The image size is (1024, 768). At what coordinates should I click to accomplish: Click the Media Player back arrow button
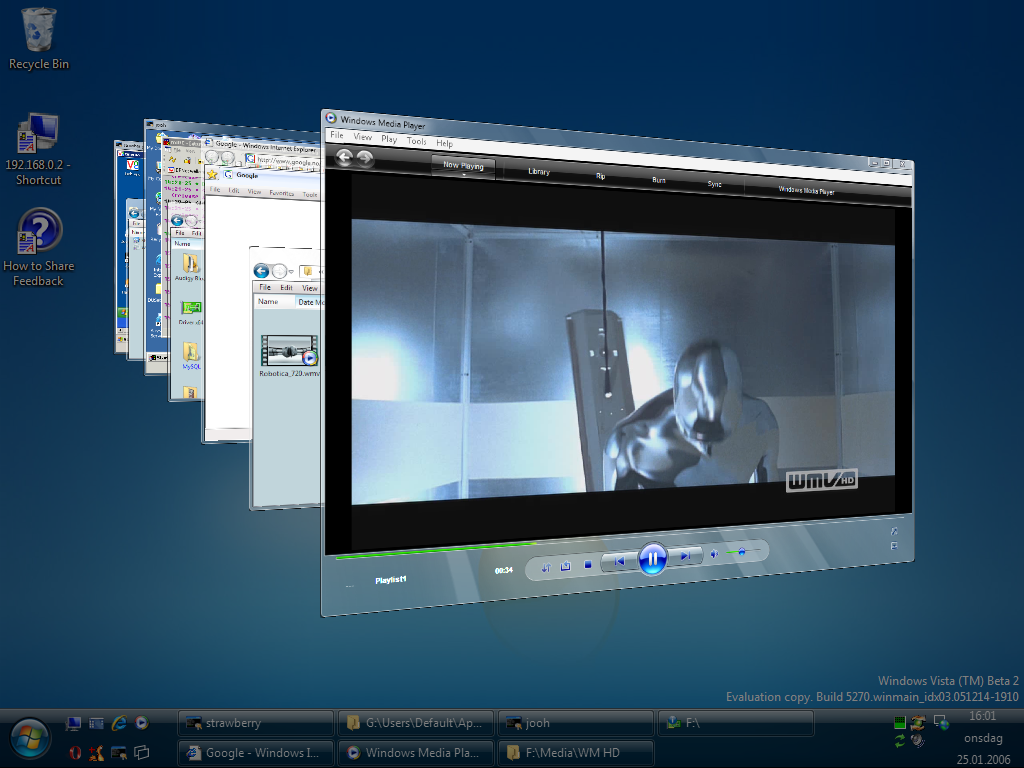click(x=344, y=156)
